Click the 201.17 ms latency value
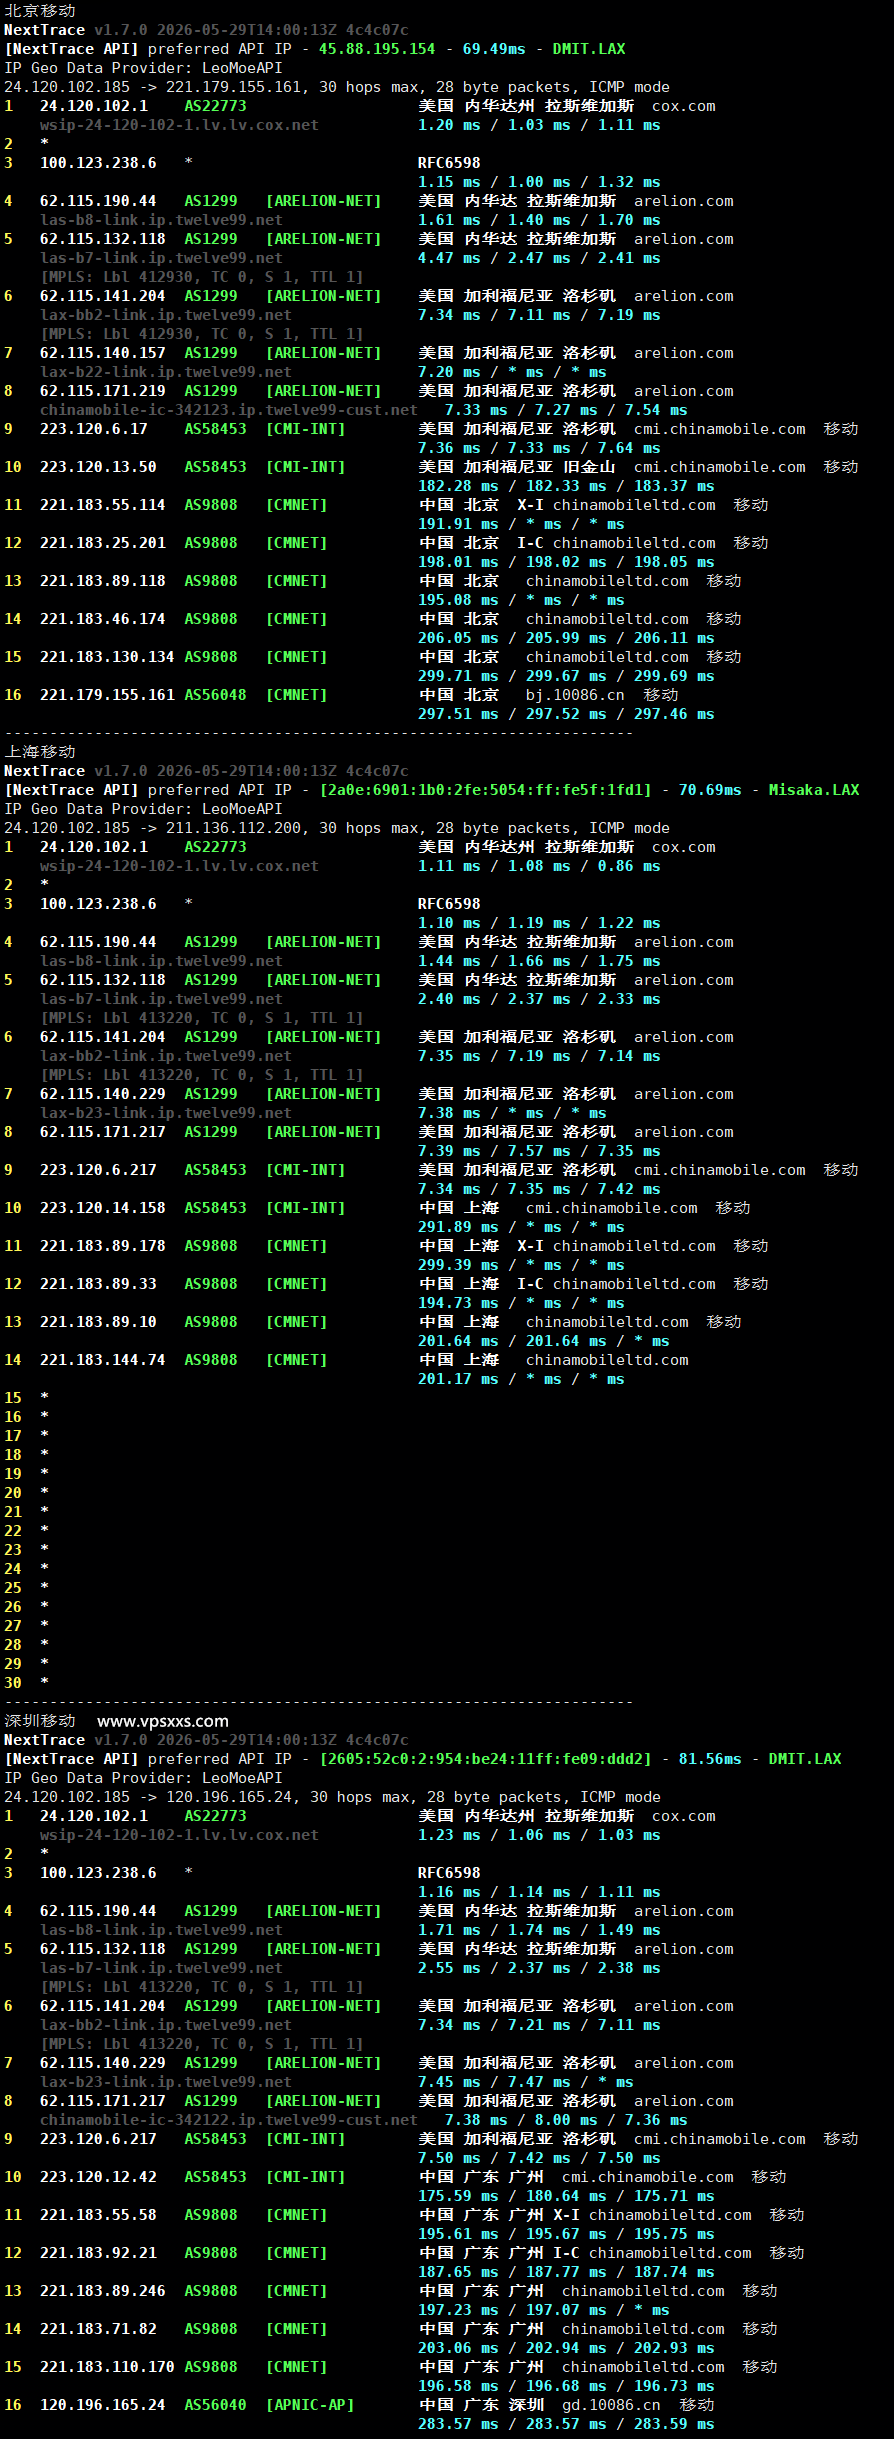The image size is (894, 2439). coord(458,1378)
